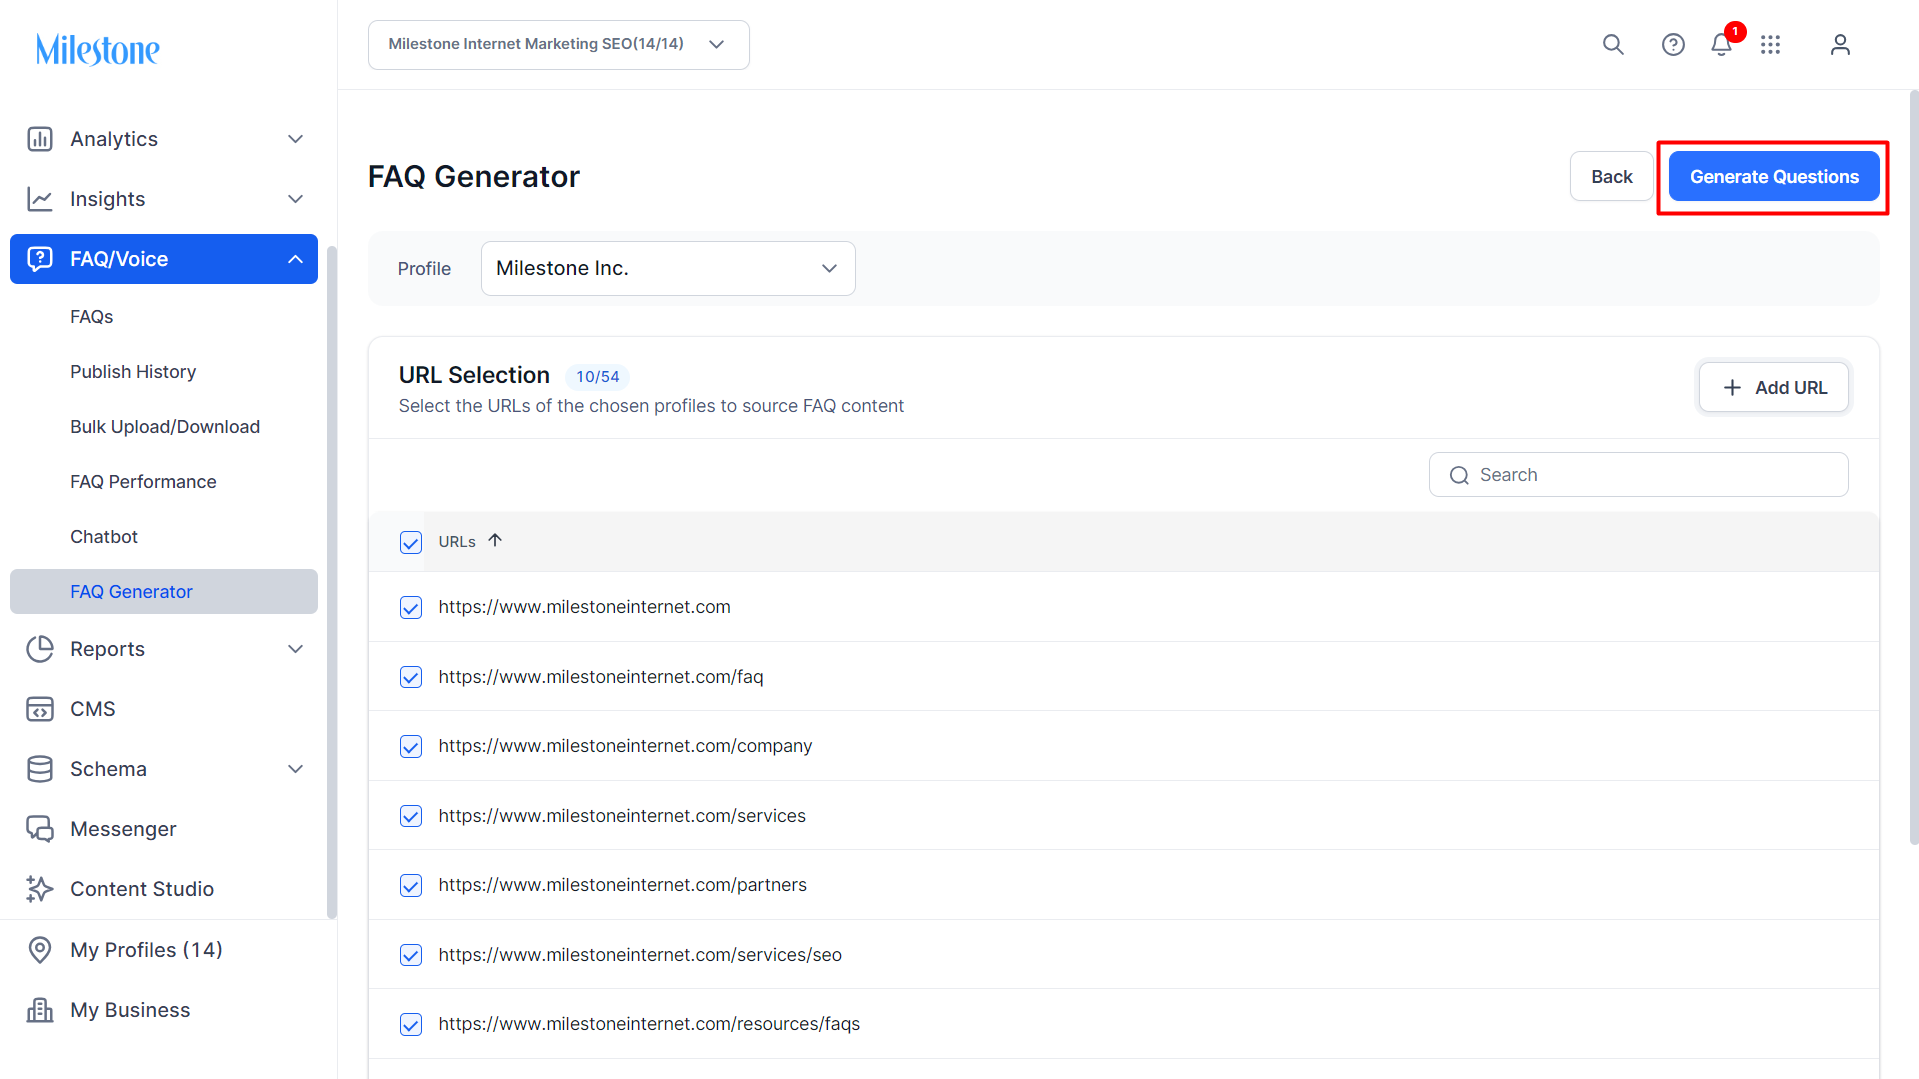Expand the Reports menu chevron

pos(295,649)
